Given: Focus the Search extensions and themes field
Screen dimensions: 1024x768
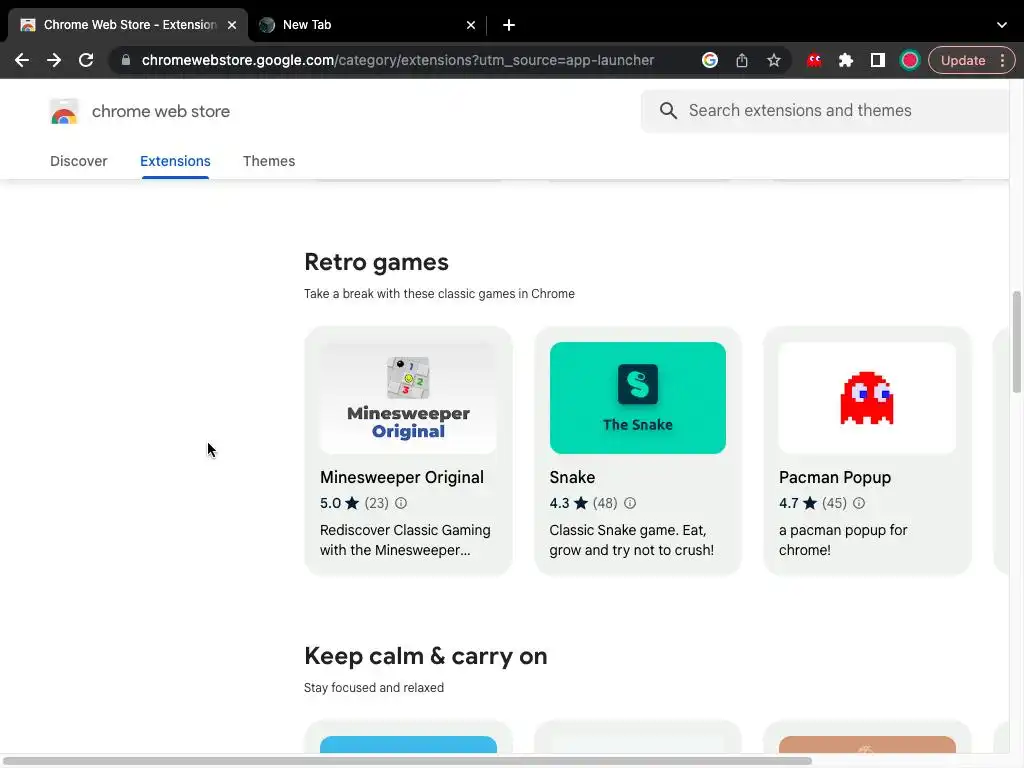Looking at the screenshot, I should (826, 110).
